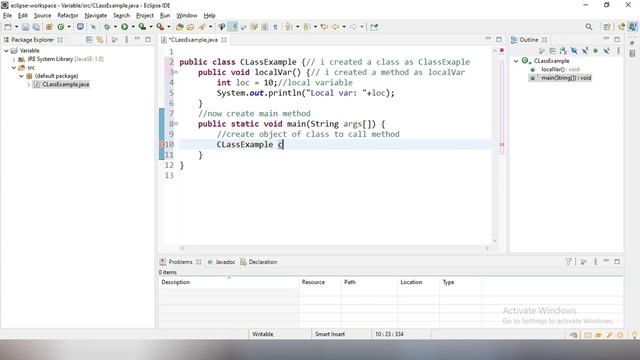Sort Problems by Description column header

pos(229,282)
